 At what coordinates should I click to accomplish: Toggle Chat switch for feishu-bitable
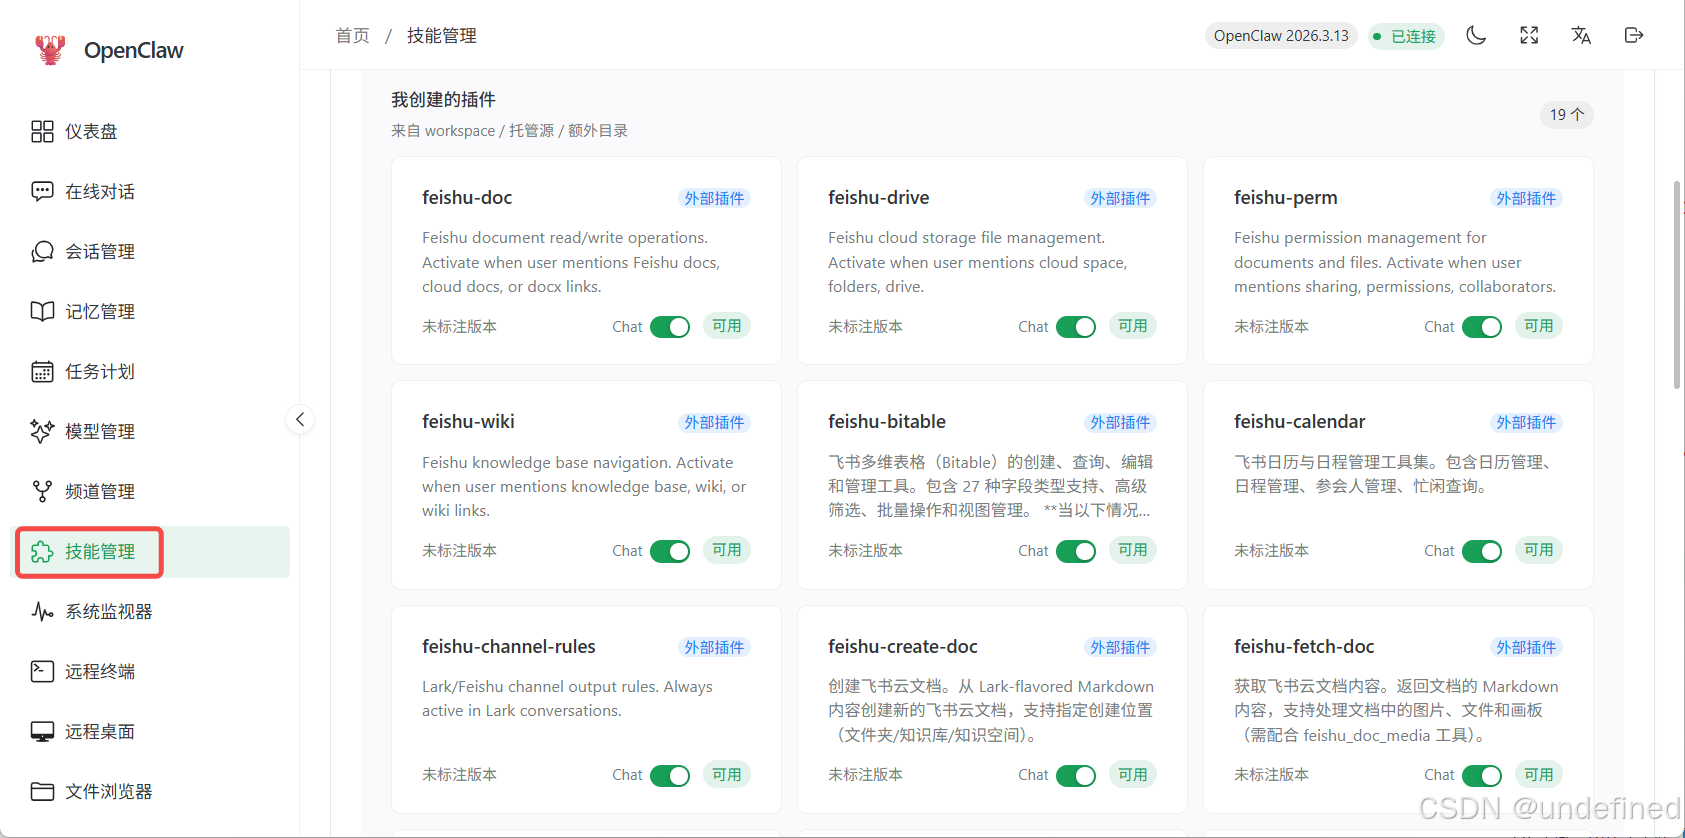(1076, 551)
